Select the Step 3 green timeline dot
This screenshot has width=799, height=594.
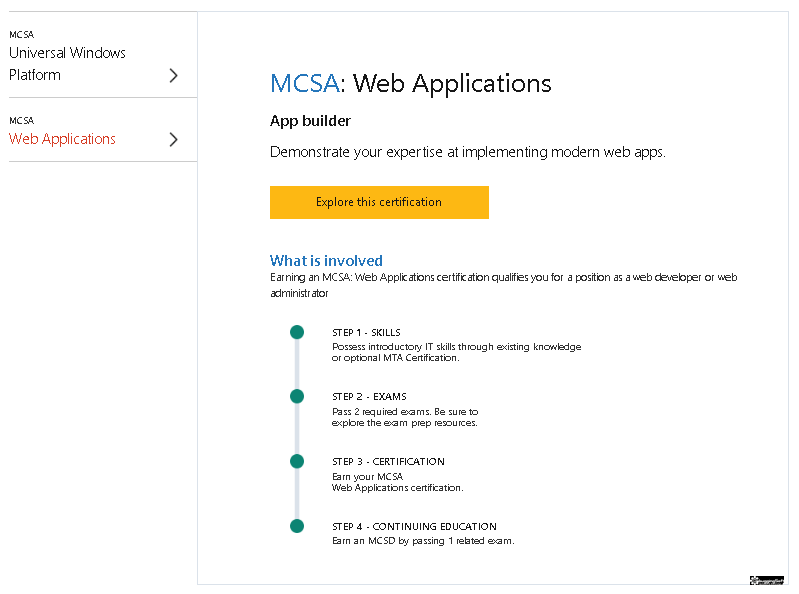297,462
